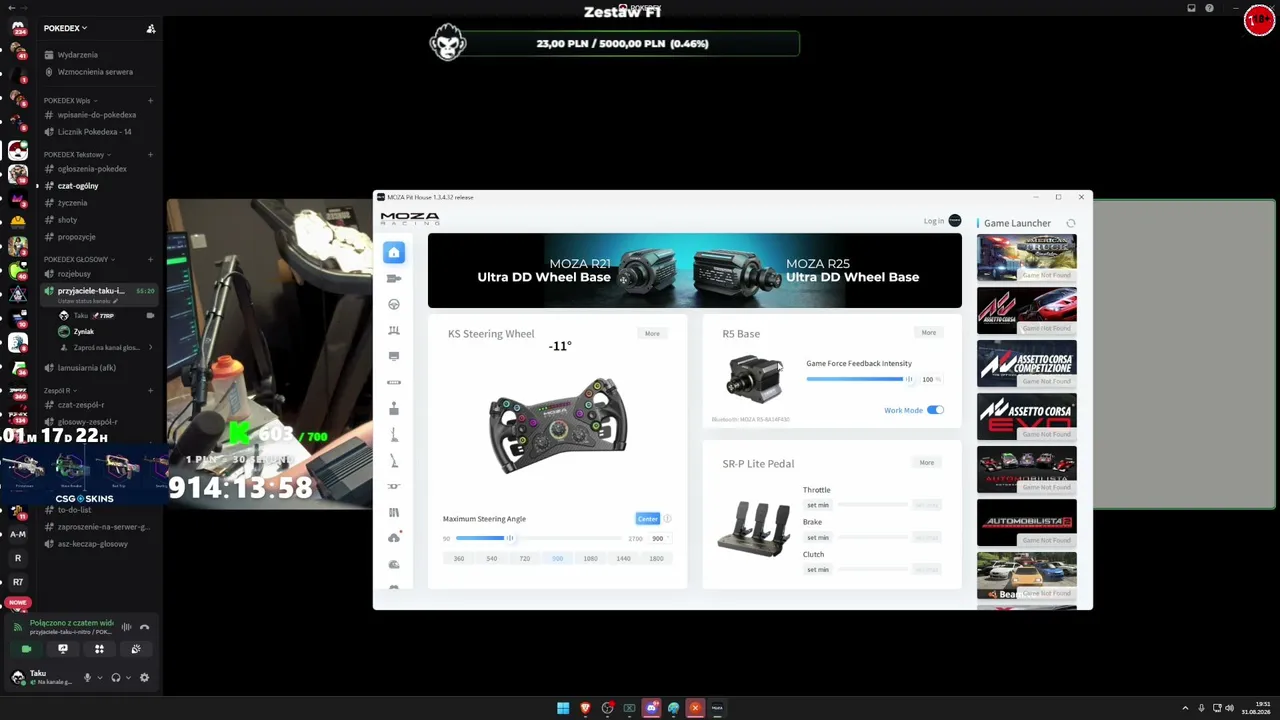
Task: Click the Automobilista 2 game tile
Action: [1027, 523]
